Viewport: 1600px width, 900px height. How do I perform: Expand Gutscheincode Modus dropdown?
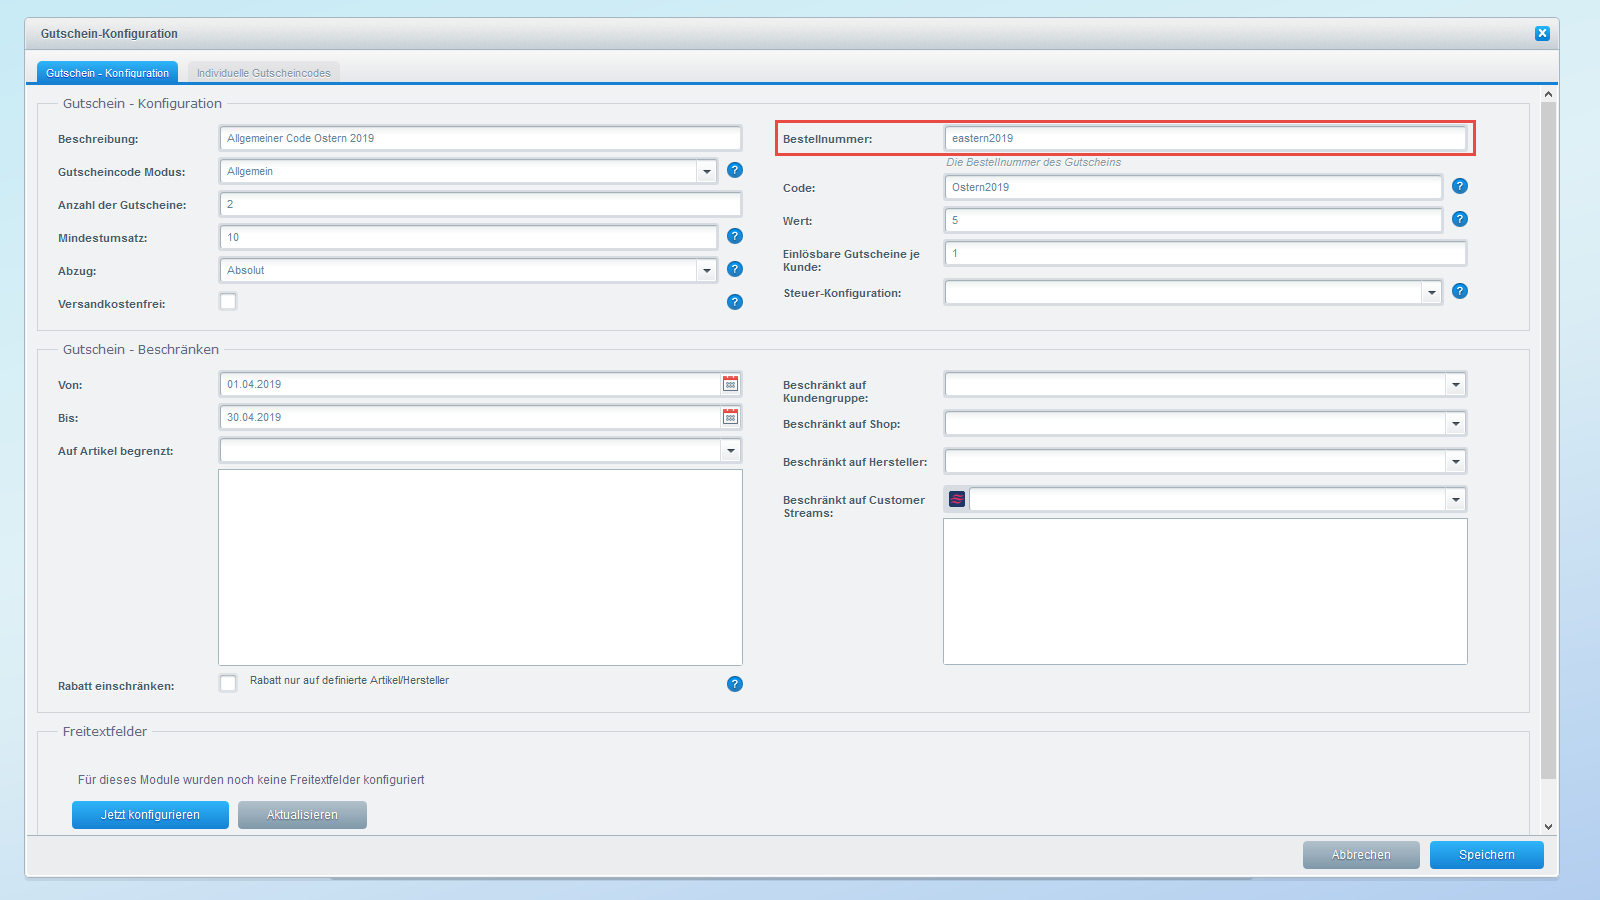click(x=707, y=171)
